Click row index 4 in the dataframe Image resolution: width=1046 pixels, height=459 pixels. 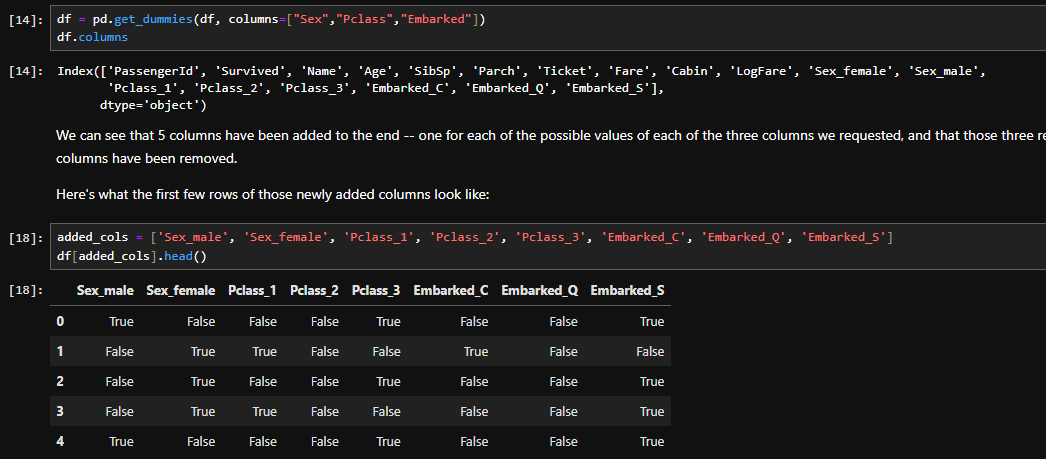[x=61, y=441]
